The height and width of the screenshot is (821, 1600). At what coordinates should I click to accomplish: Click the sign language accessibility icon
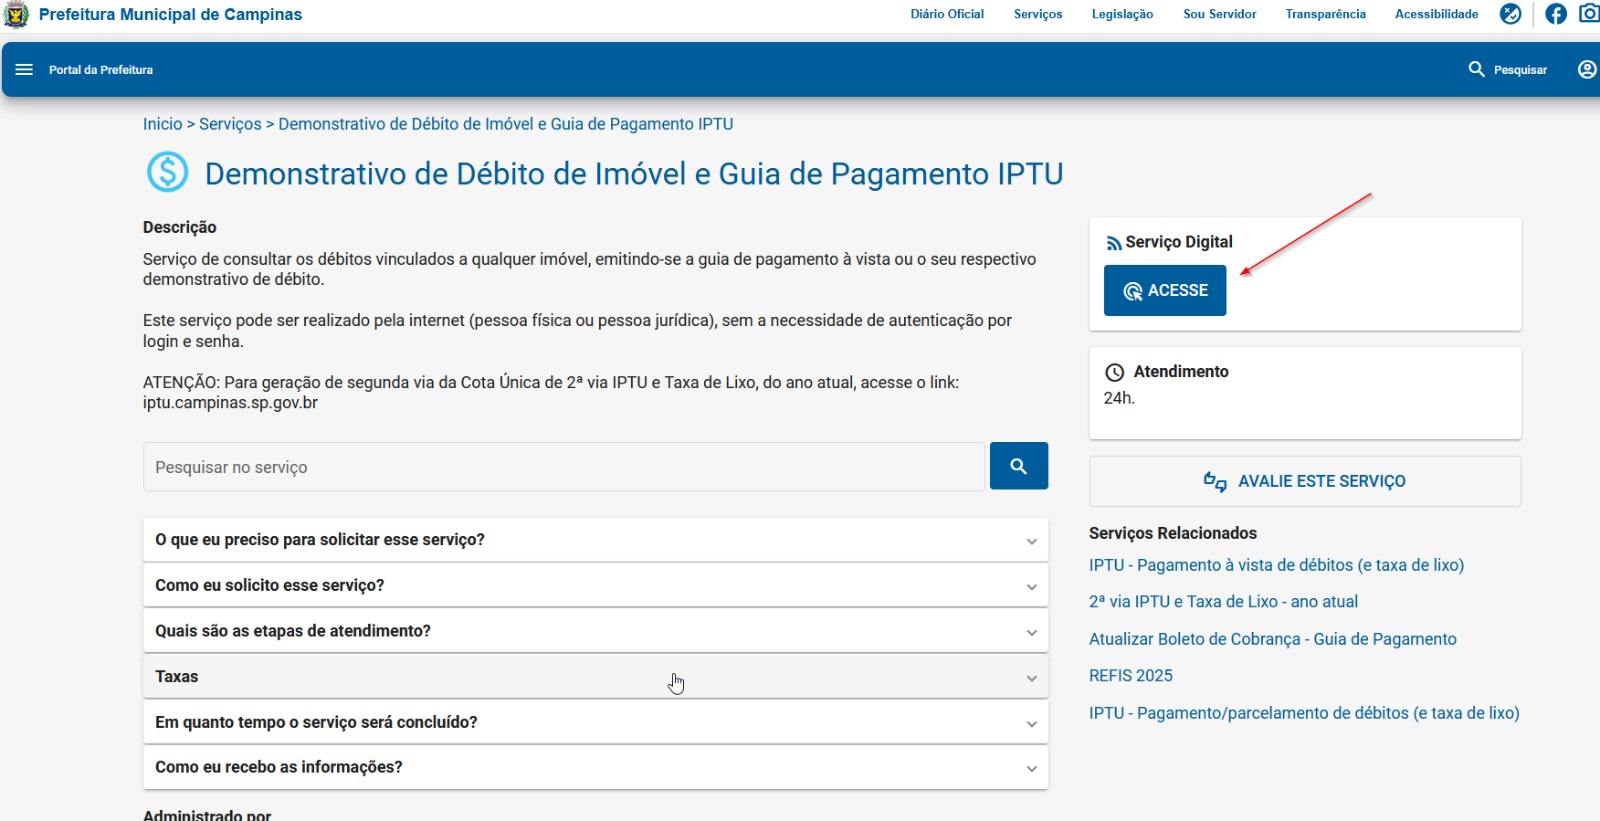pyautogui.click(x=1510, y=14)
